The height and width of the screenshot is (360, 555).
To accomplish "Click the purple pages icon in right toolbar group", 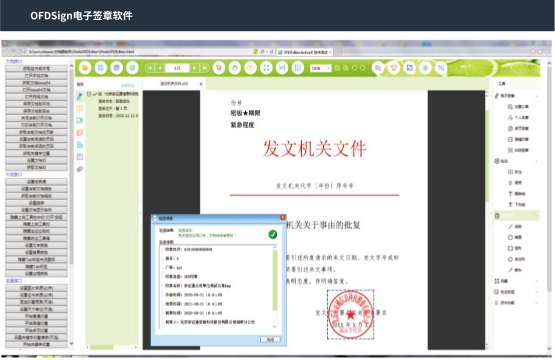I will click(378, 68).
